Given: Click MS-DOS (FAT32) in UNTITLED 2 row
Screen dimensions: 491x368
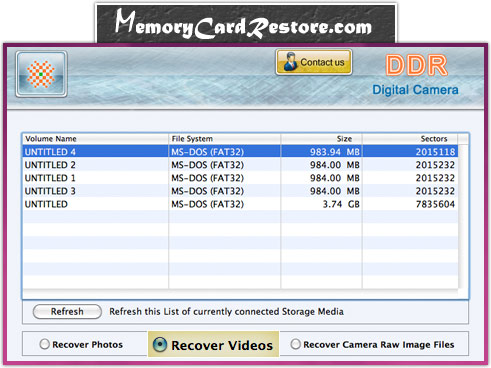Looking at the screenshot, I should [207, 165].
